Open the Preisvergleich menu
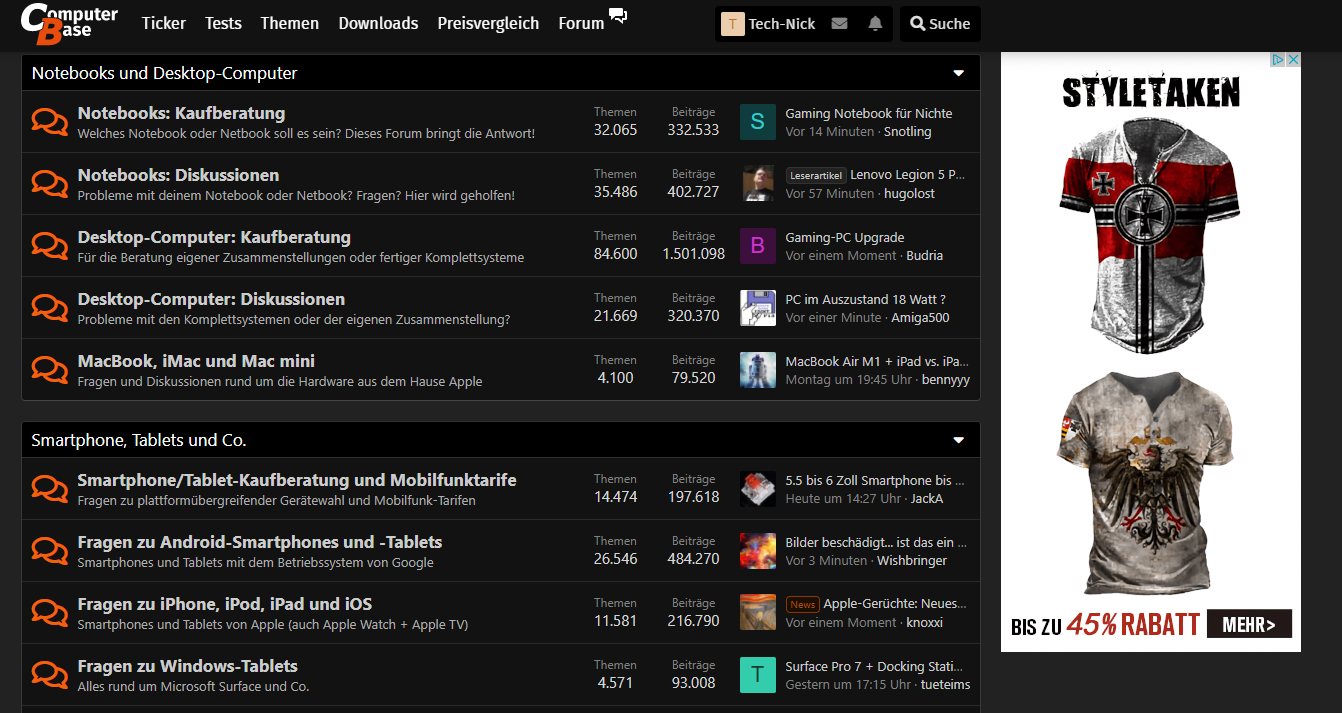This screenshot has width=1342, height=713. pos(488,23)
